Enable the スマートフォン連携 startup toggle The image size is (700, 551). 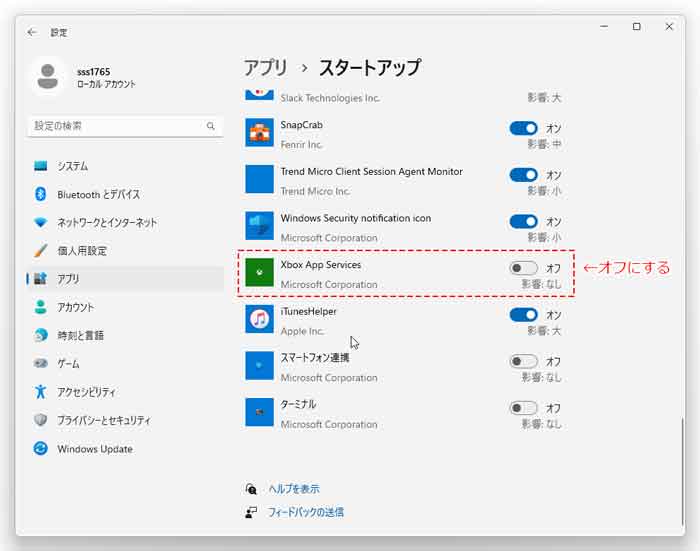coord(523,361)
